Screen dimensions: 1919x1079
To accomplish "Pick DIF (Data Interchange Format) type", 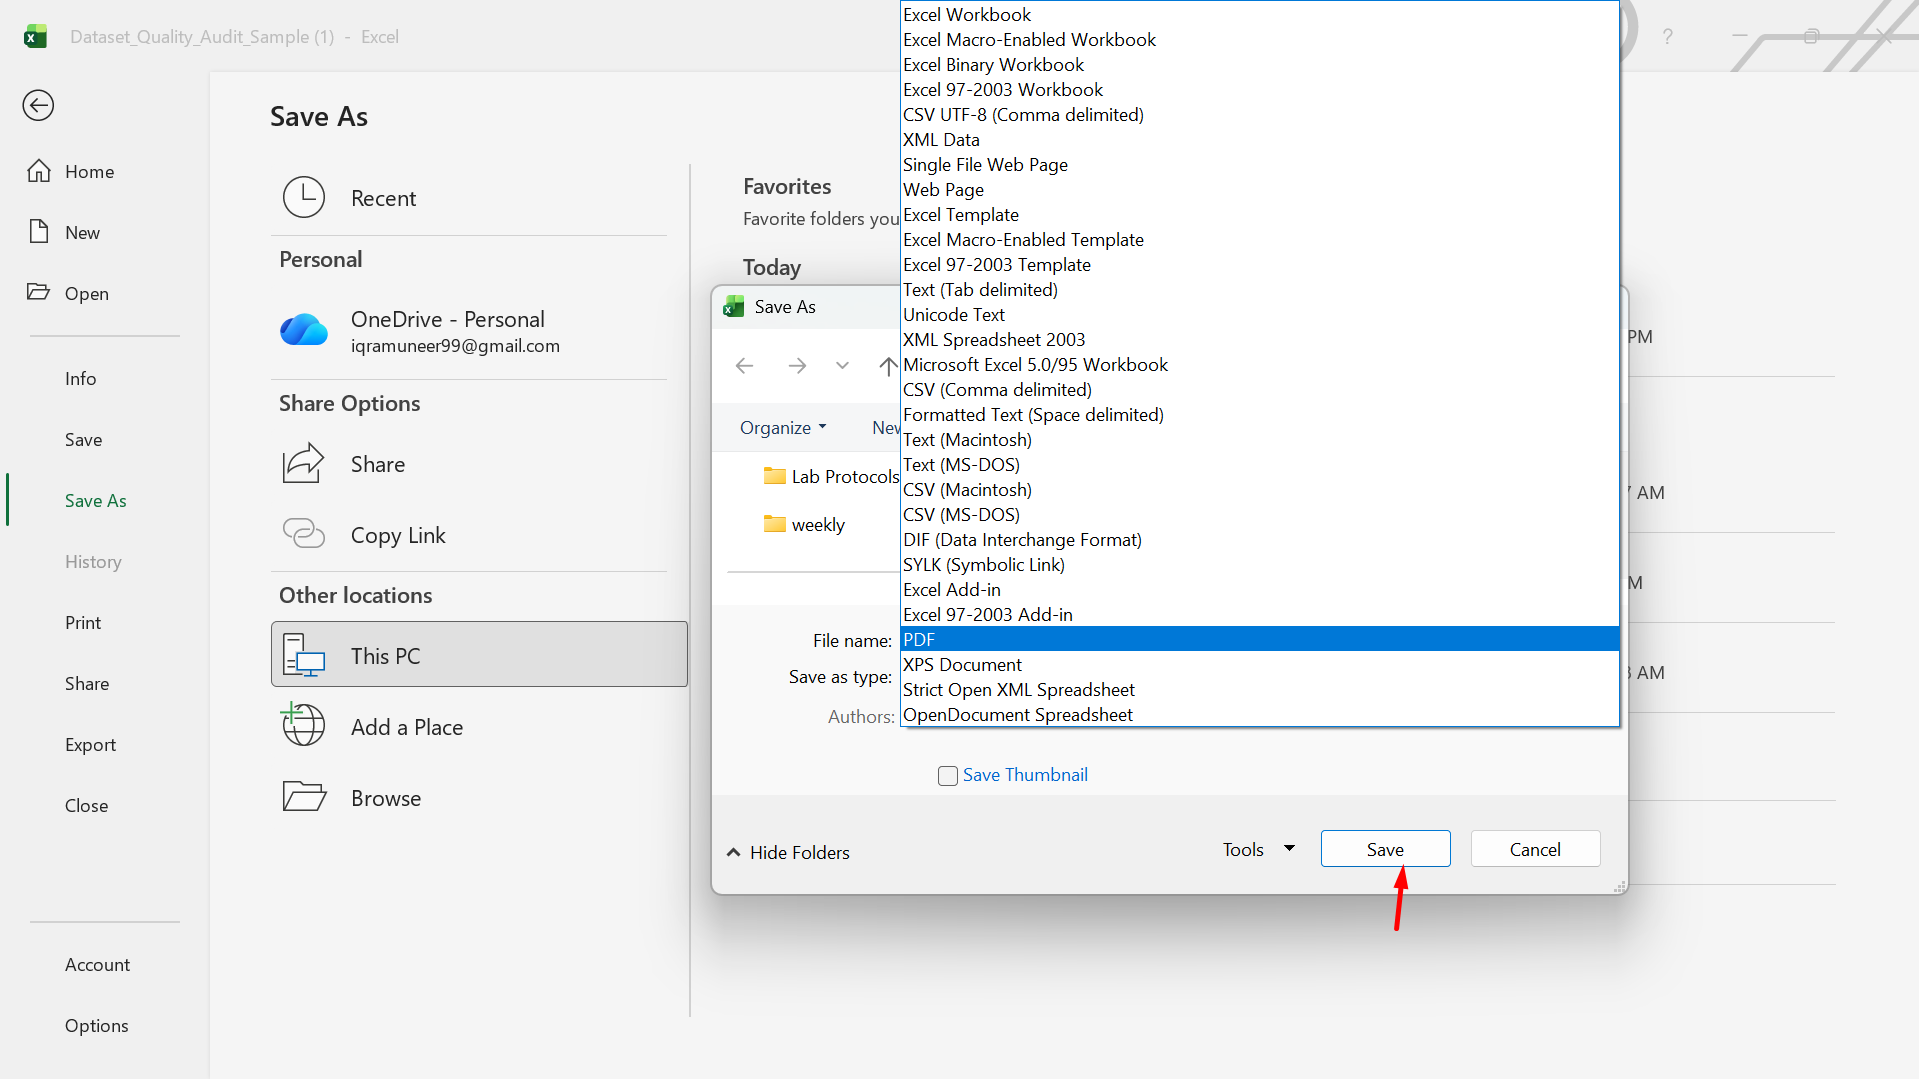I will 1260,539.
